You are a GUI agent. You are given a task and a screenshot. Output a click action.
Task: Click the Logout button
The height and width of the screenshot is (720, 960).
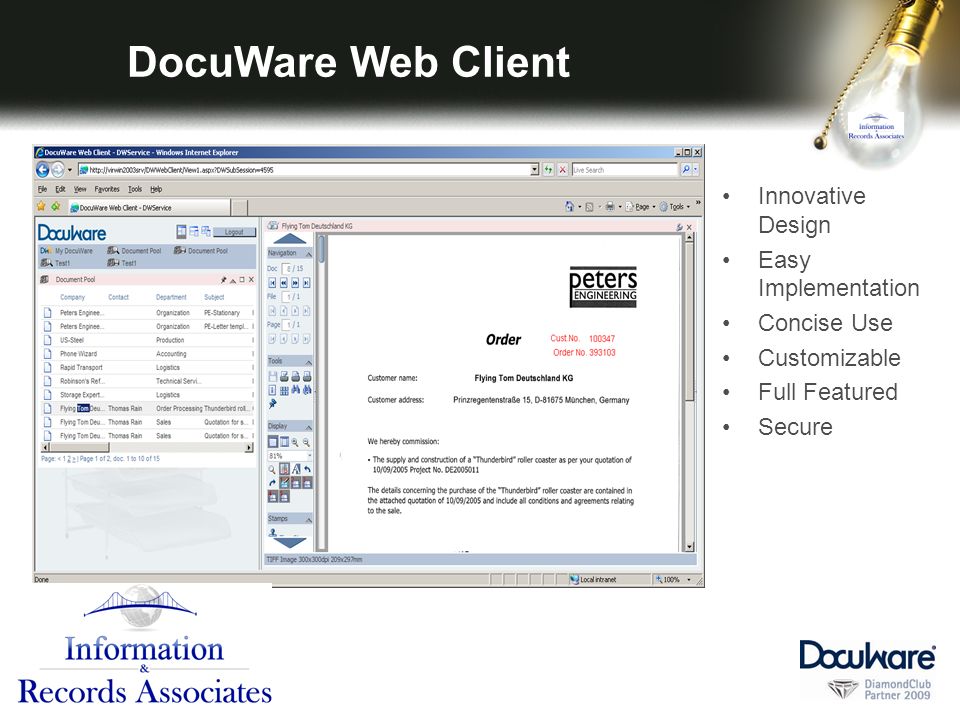(234, 232)
